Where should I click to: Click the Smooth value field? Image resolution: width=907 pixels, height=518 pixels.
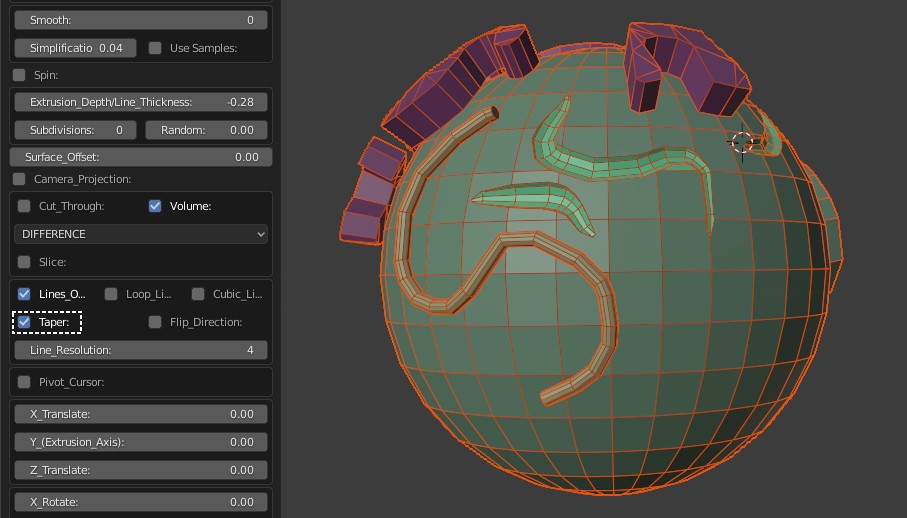pos(141,20)
